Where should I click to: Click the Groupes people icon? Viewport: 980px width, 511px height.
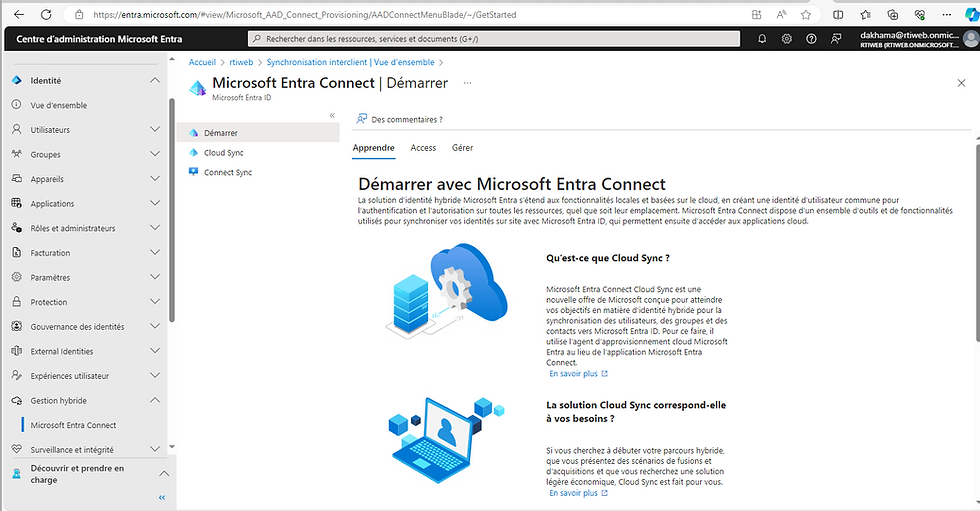point(17,154)
